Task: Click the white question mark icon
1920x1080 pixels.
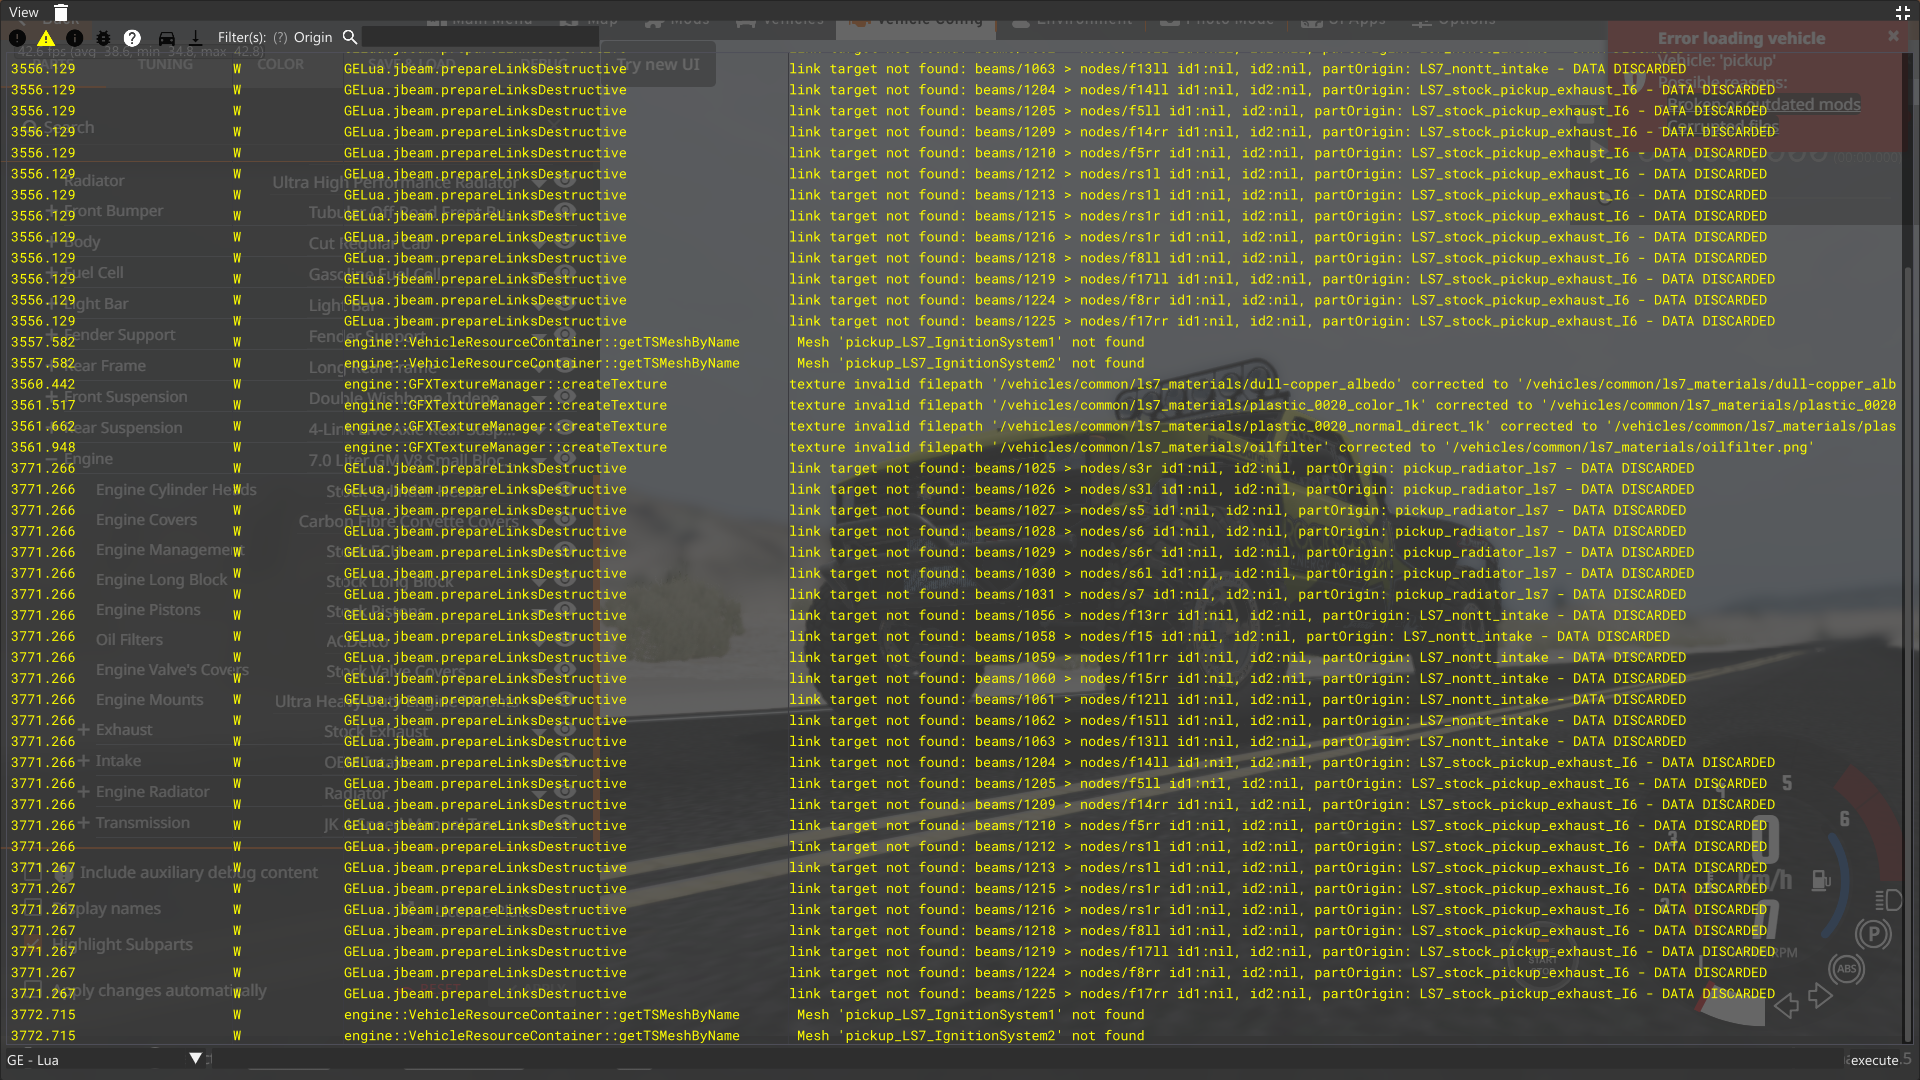Action: (132, 38)
